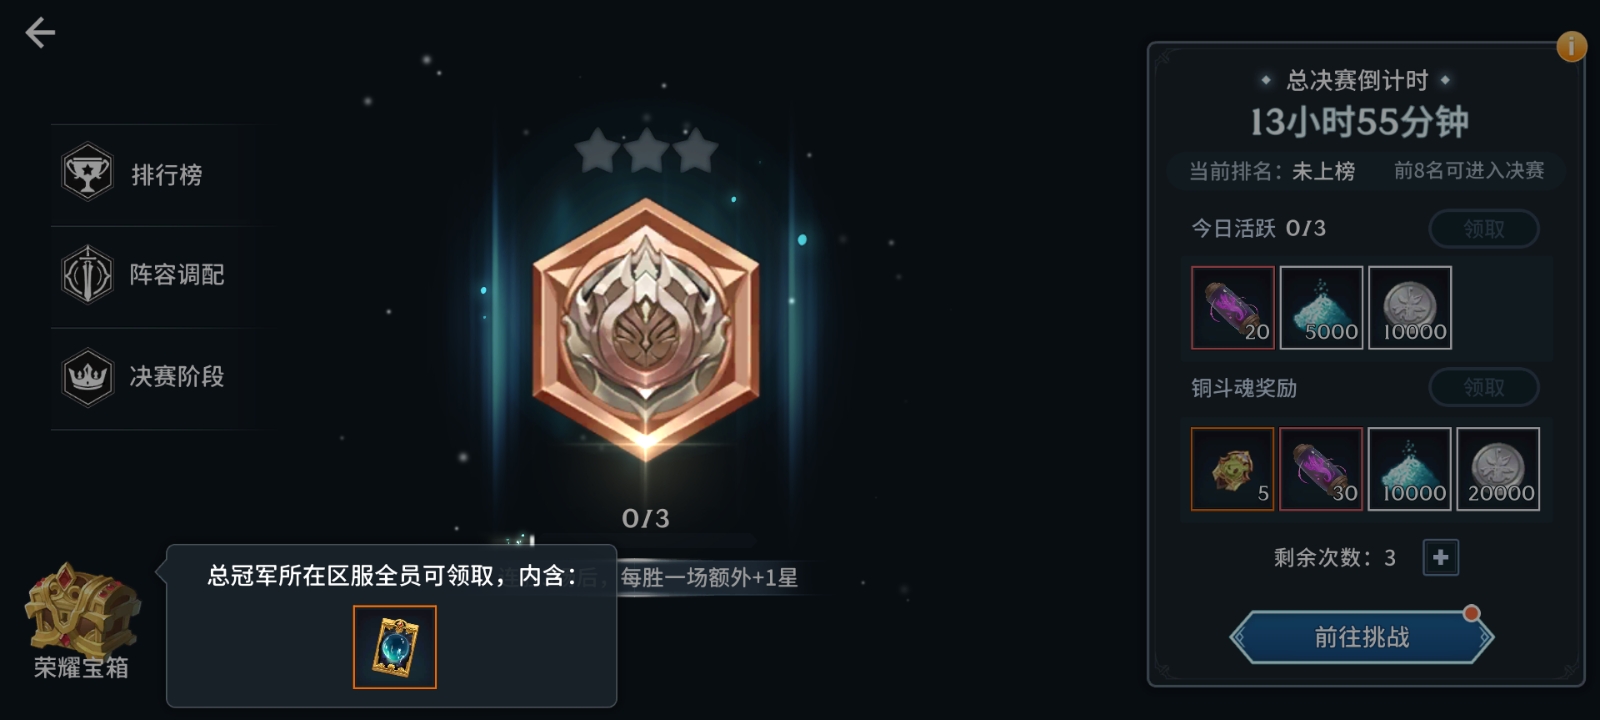The width and height of the screenshot is (1600, 720).
Task: Tap the blue powder reward with 5000
Action: [1321, 308]
